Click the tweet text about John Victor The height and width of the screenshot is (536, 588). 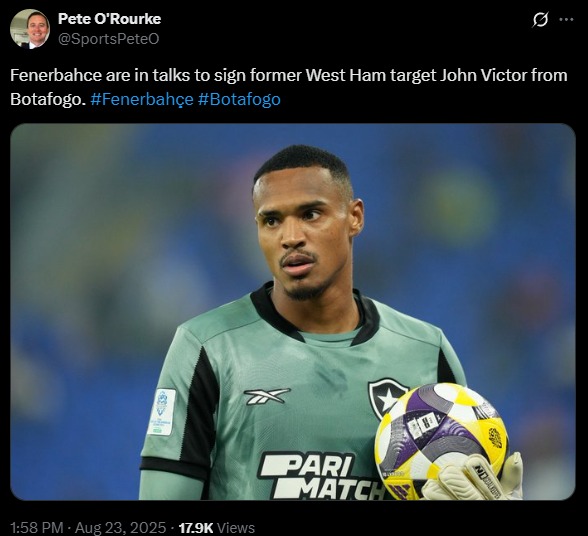pos(289,87)
